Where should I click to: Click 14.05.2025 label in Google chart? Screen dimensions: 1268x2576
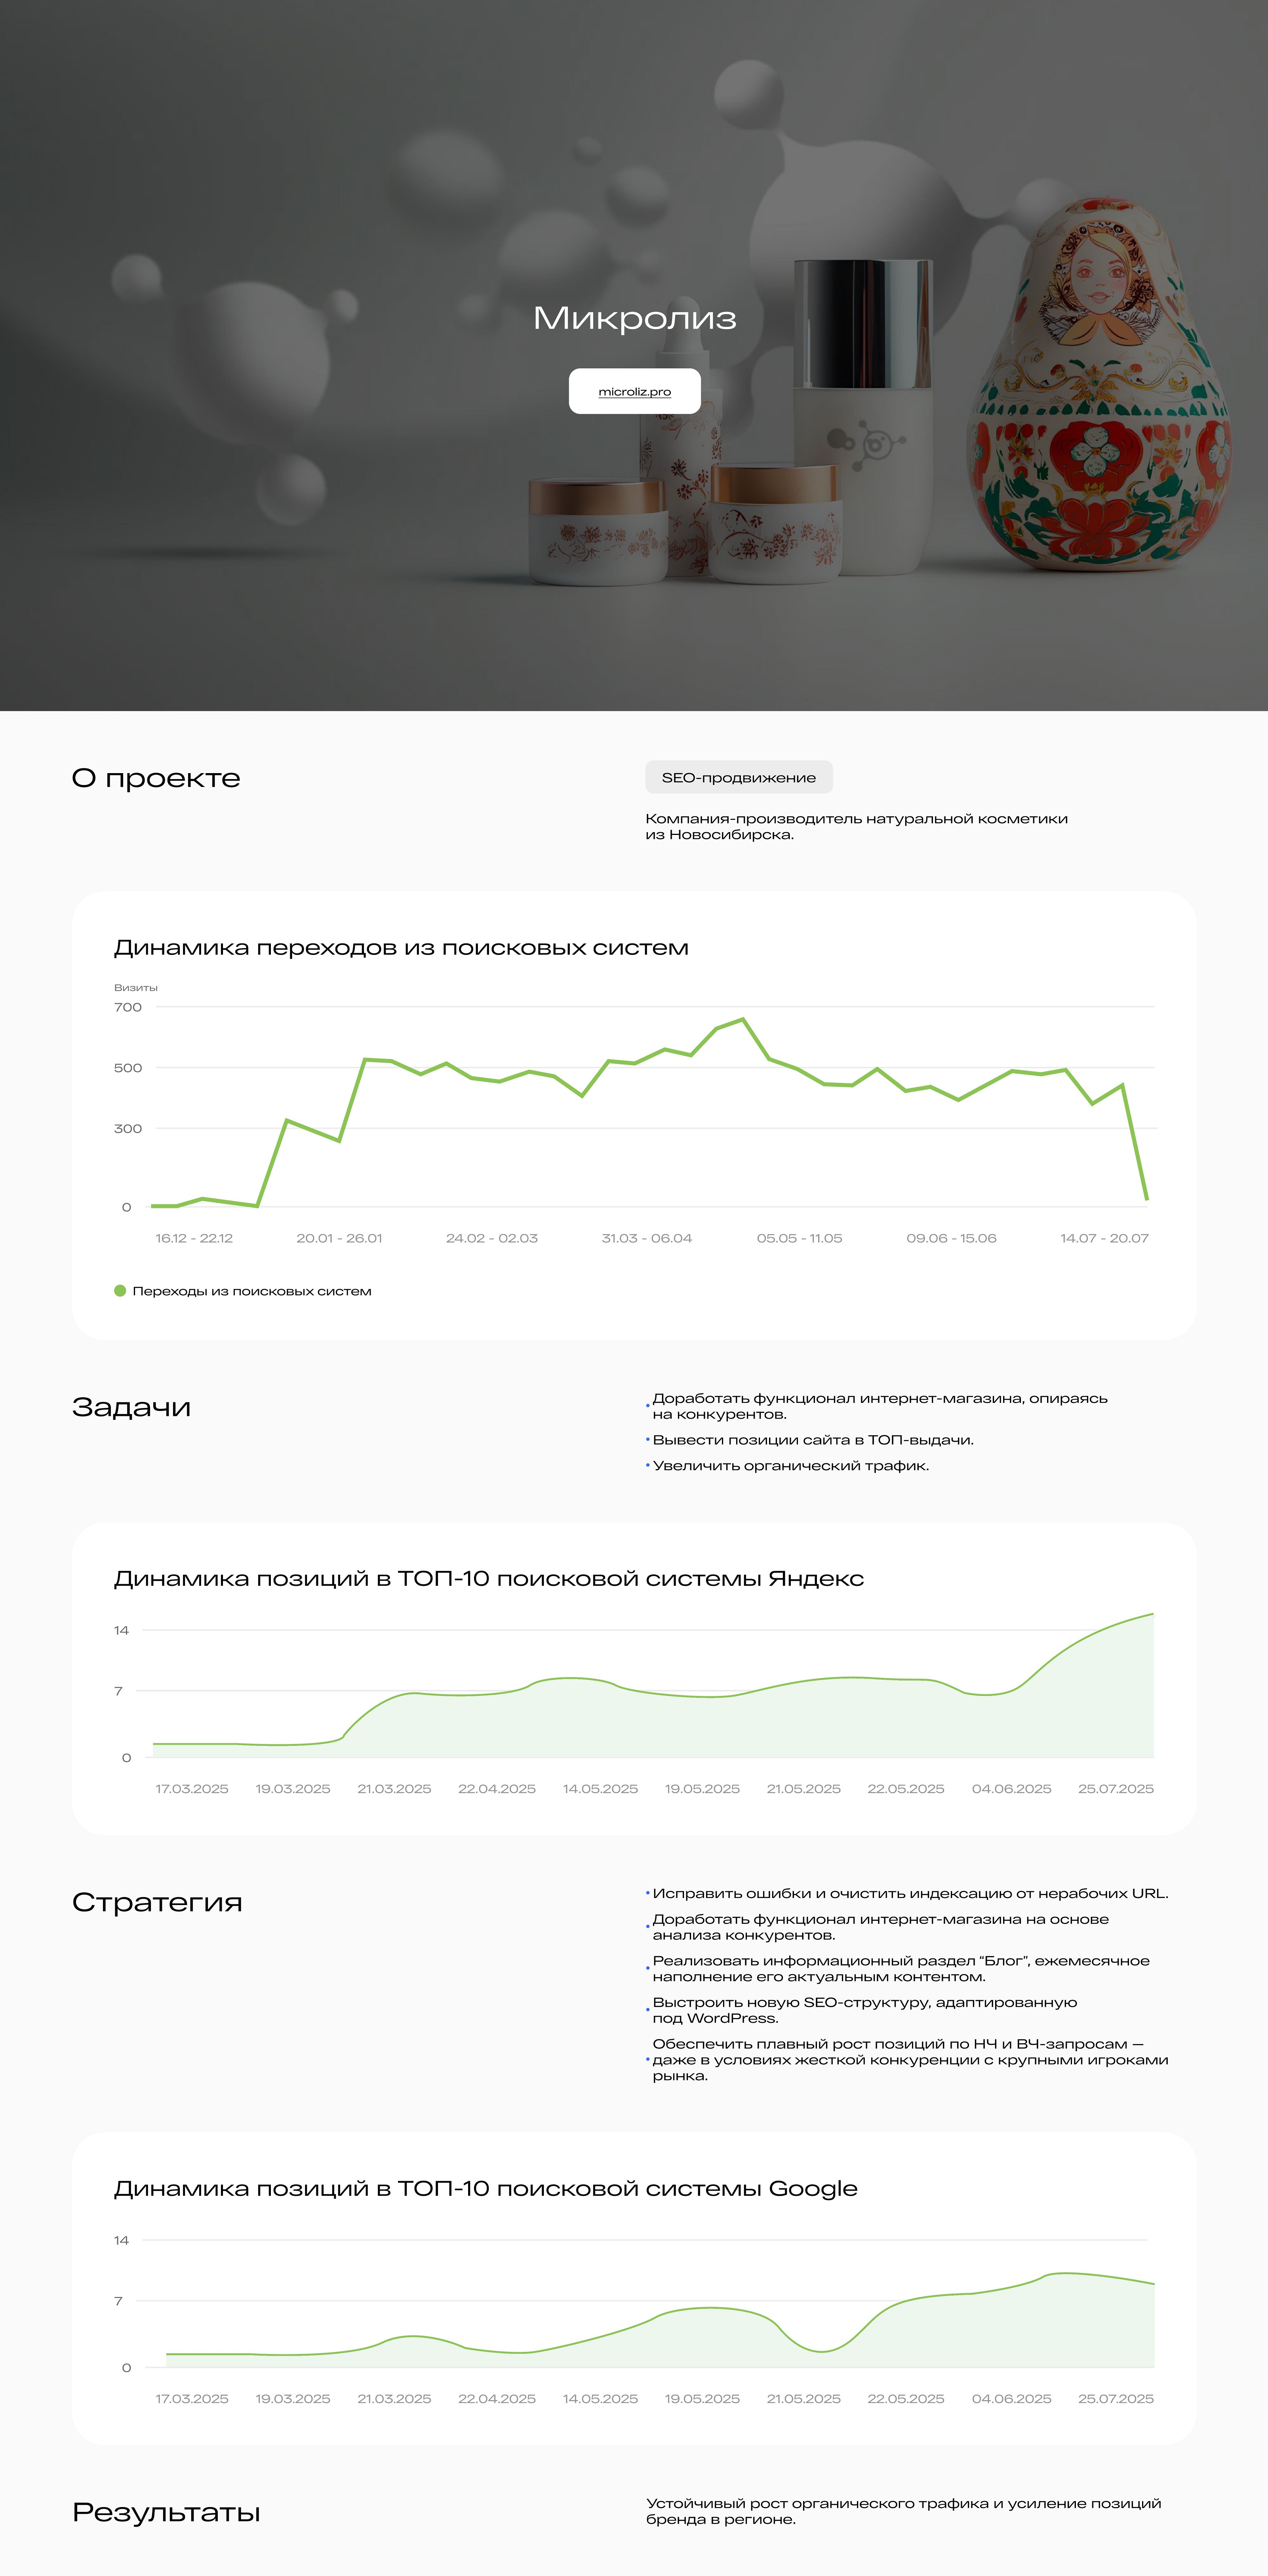tap(600, 2399)
